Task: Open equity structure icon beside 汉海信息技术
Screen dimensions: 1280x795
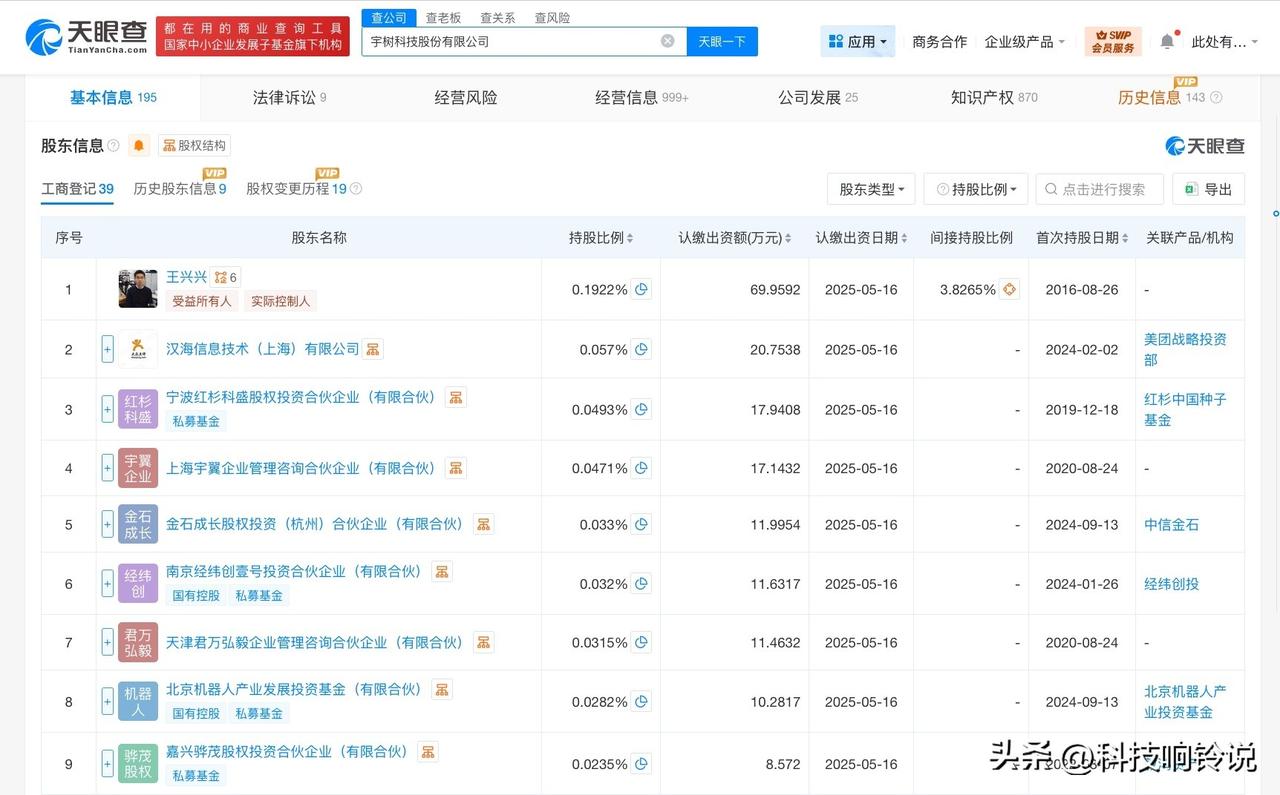Action: click(373, 349)
